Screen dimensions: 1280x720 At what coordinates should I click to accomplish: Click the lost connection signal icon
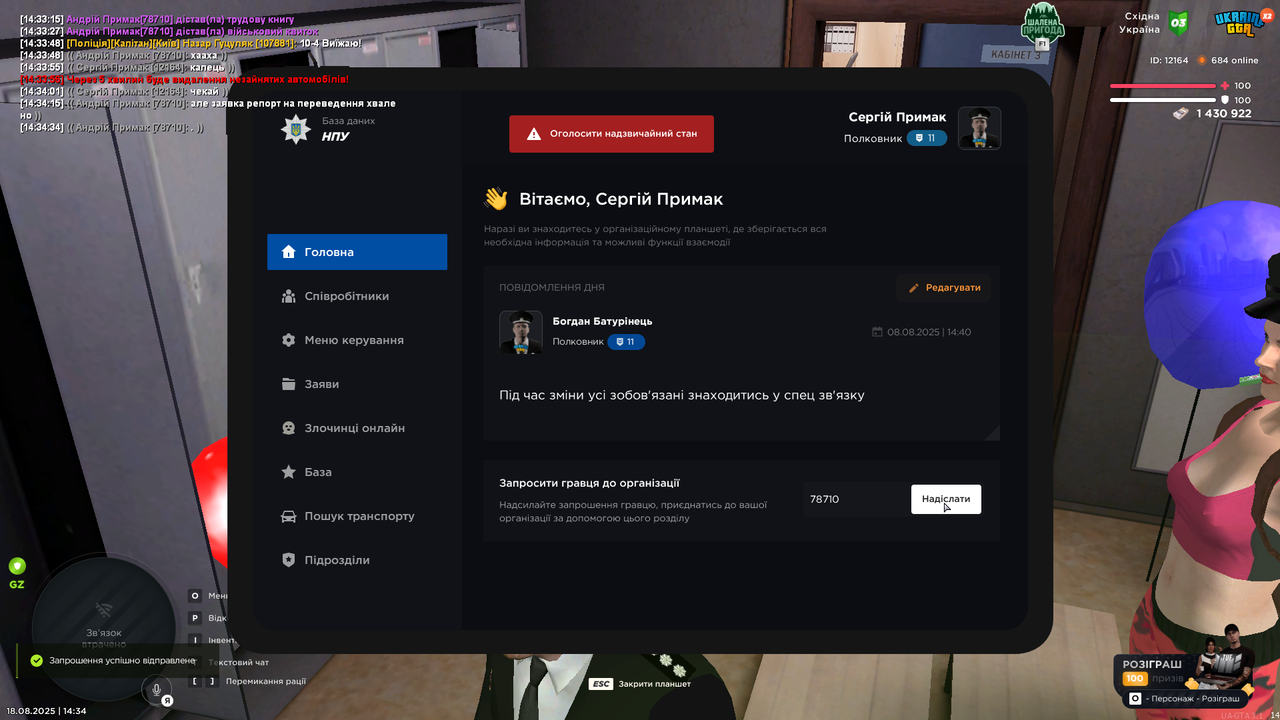point(103,609)
